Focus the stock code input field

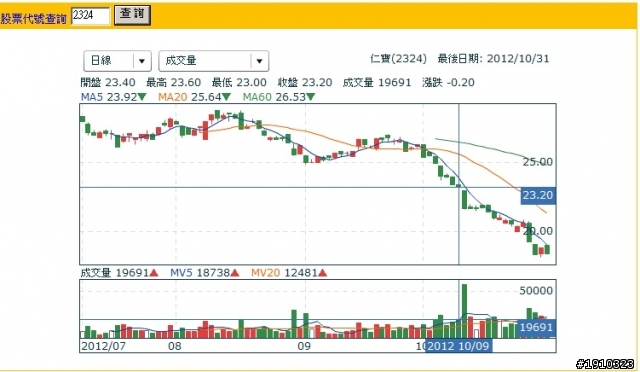pos(90,16)
